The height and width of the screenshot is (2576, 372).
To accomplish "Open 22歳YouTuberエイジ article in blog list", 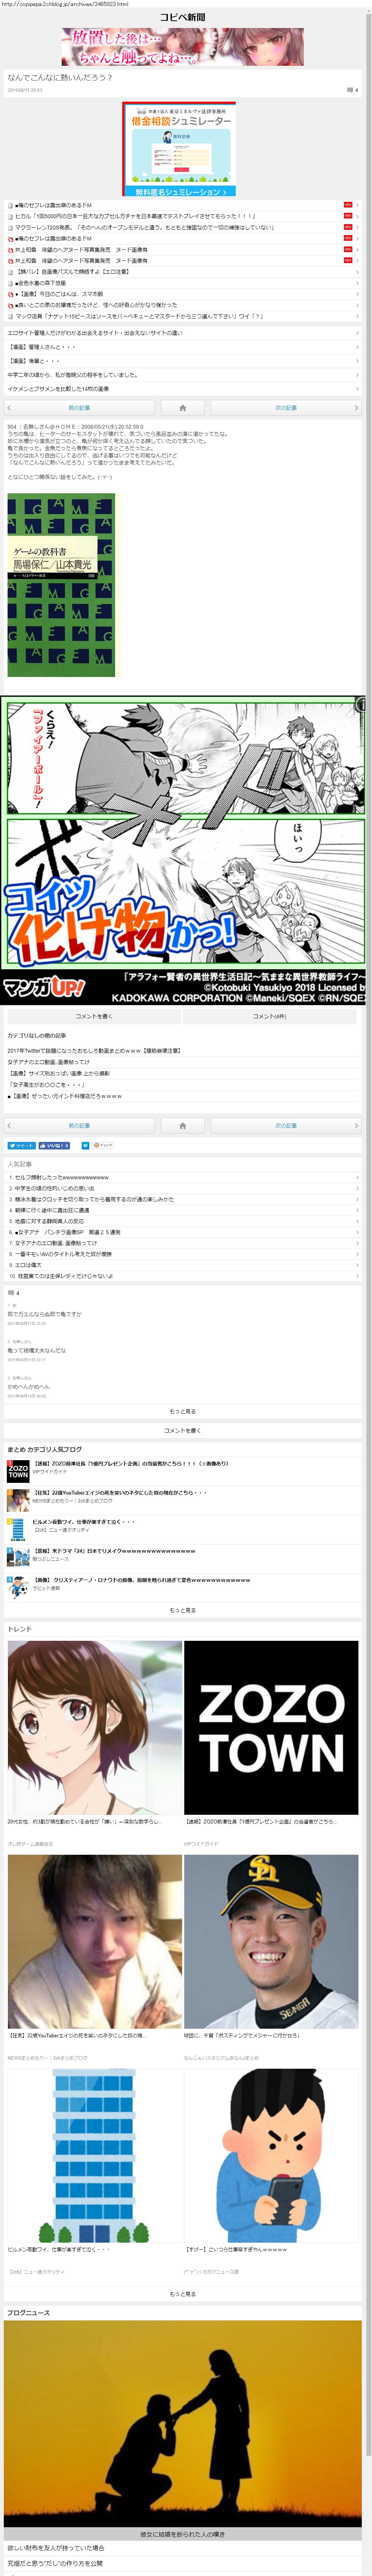I will click(120, 1493).
